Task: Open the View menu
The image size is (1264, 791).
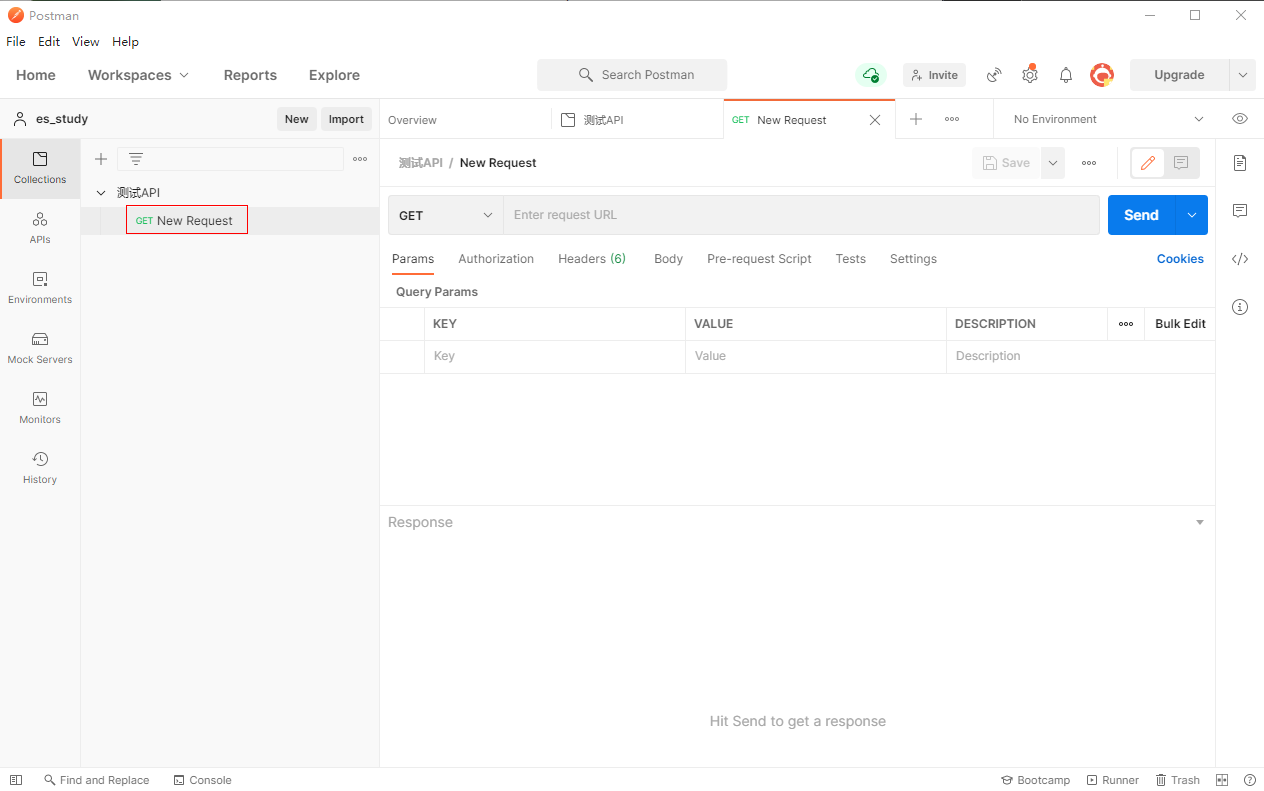Action: click(86, 42)
